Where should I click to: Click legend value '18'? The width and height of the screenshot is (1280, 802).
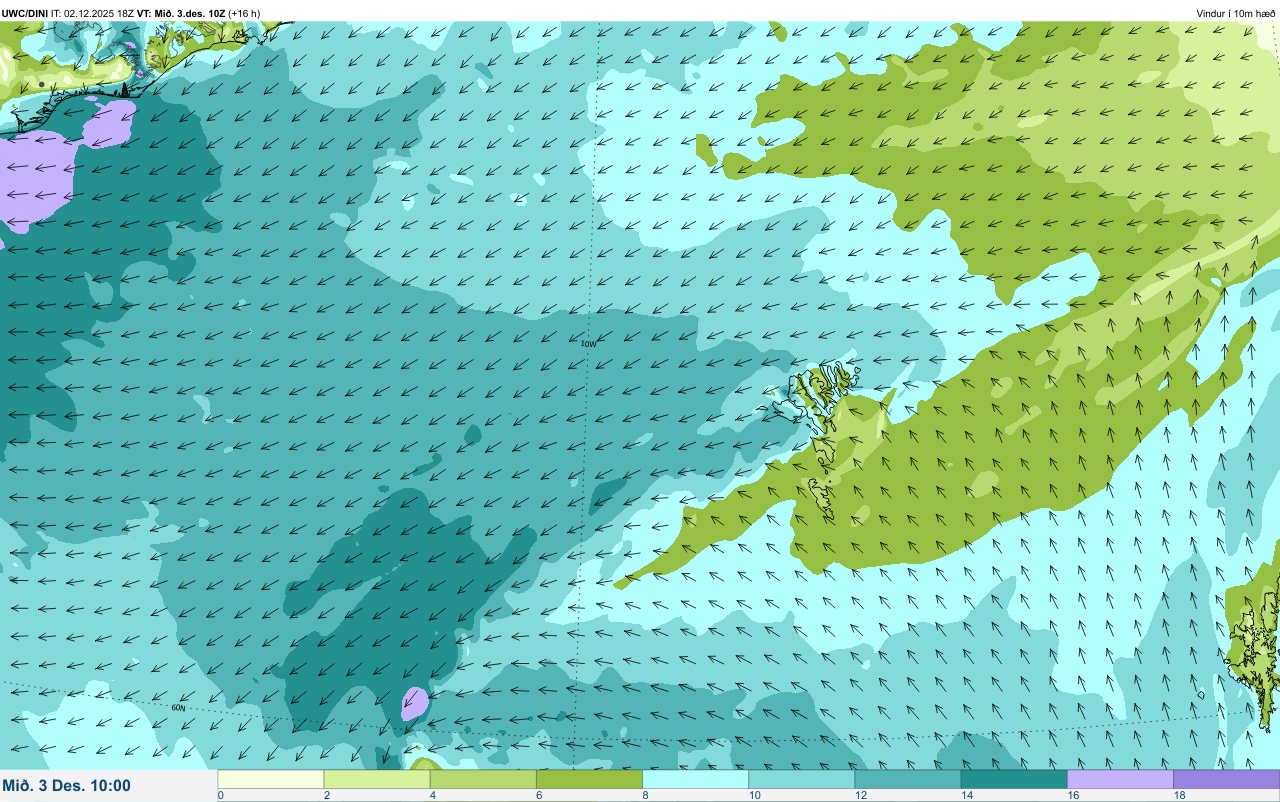pyautogui.click(x=1179, y=795)
